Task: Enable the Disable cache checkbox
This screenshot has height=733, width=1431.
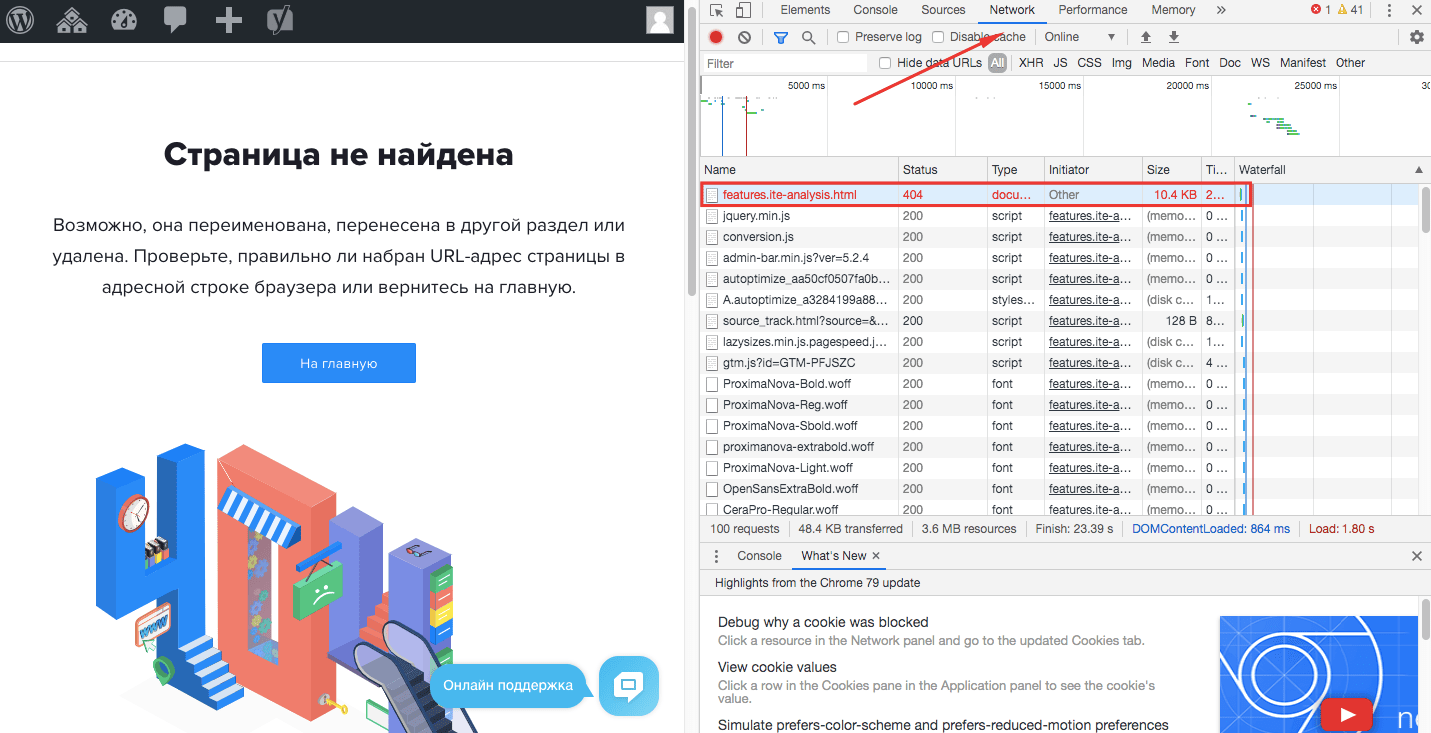Action: click(x=938, y=37)
